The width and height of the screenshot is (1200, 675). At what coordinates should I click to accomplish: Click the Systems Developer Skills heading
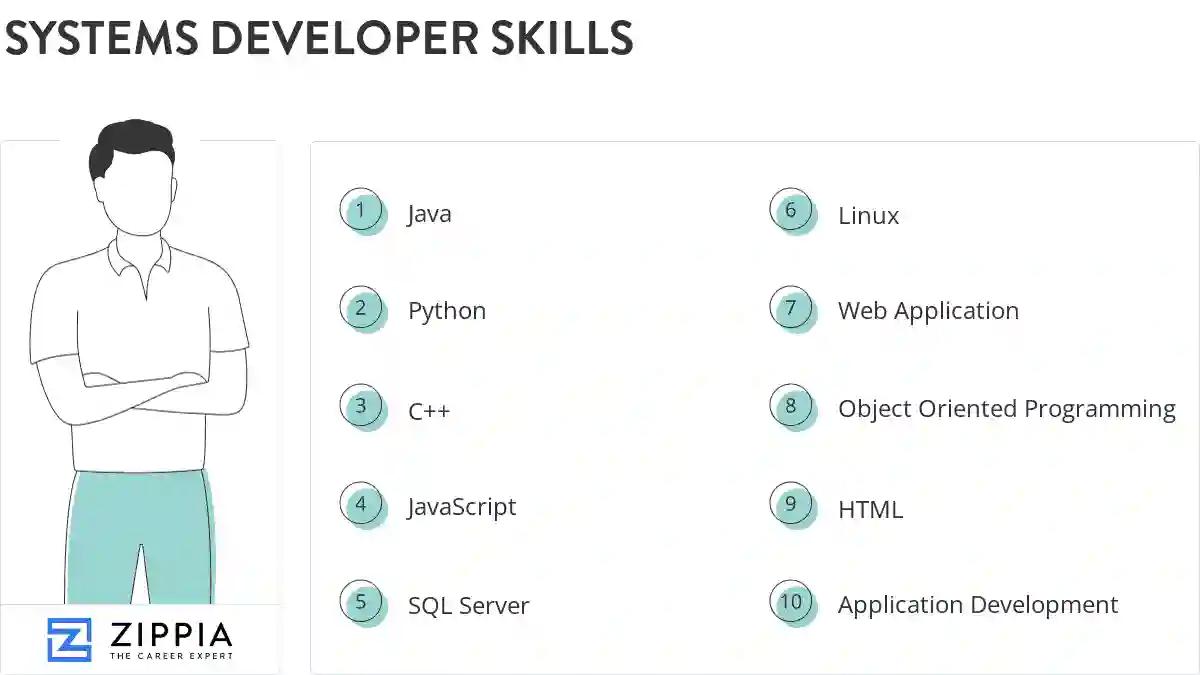(x=320, y=40)
